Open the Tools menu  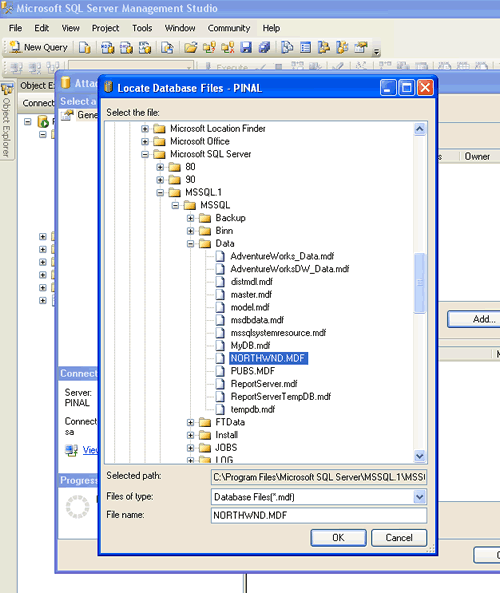pos(142,28)
